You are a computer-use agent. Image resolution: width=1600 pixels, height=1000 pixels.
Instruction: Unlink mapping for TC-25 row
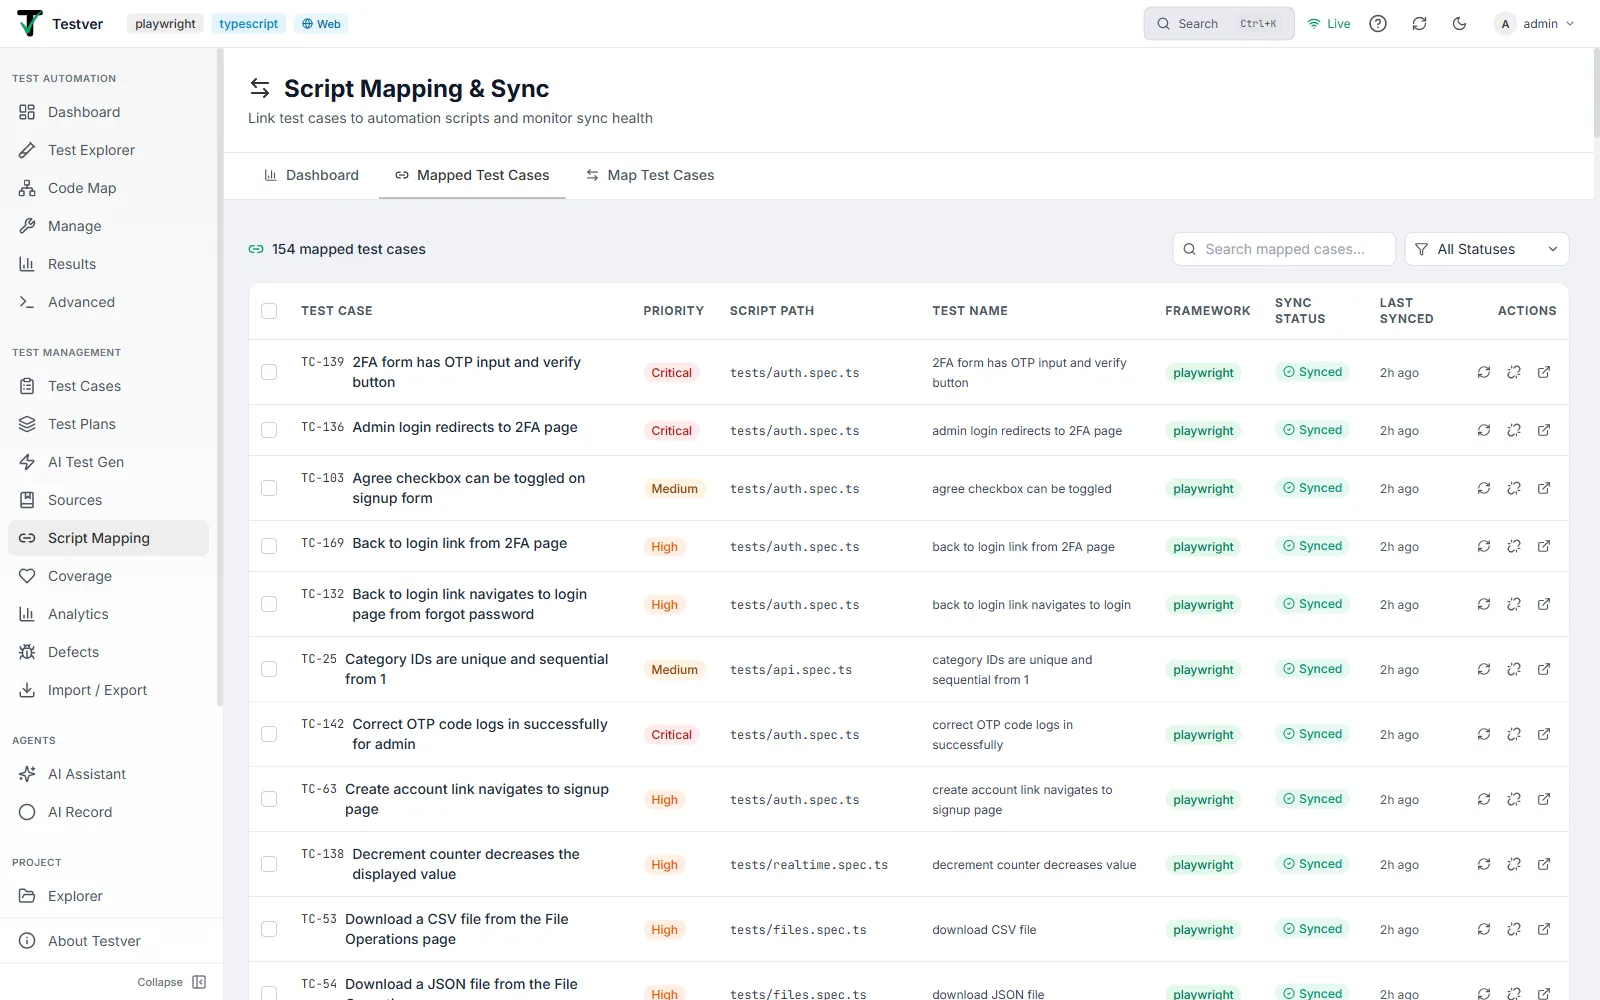(x=1514, y=669)
